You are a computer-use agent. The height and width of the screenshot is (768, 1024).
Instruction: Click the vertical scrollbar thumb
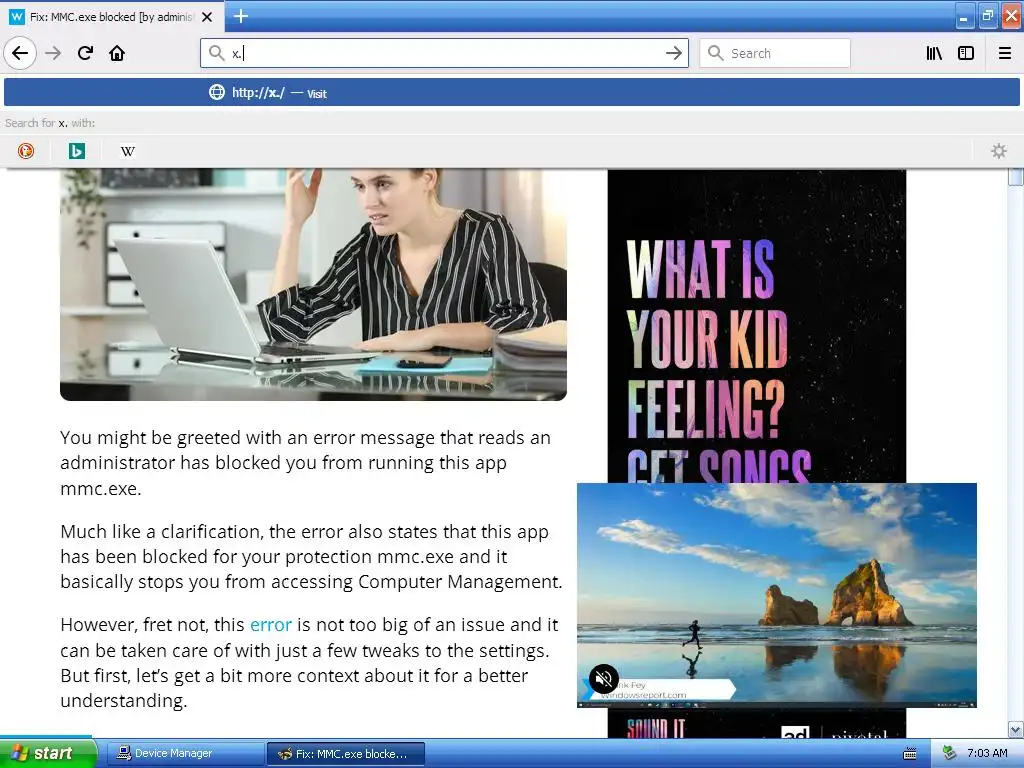[x=1016, y=177]
